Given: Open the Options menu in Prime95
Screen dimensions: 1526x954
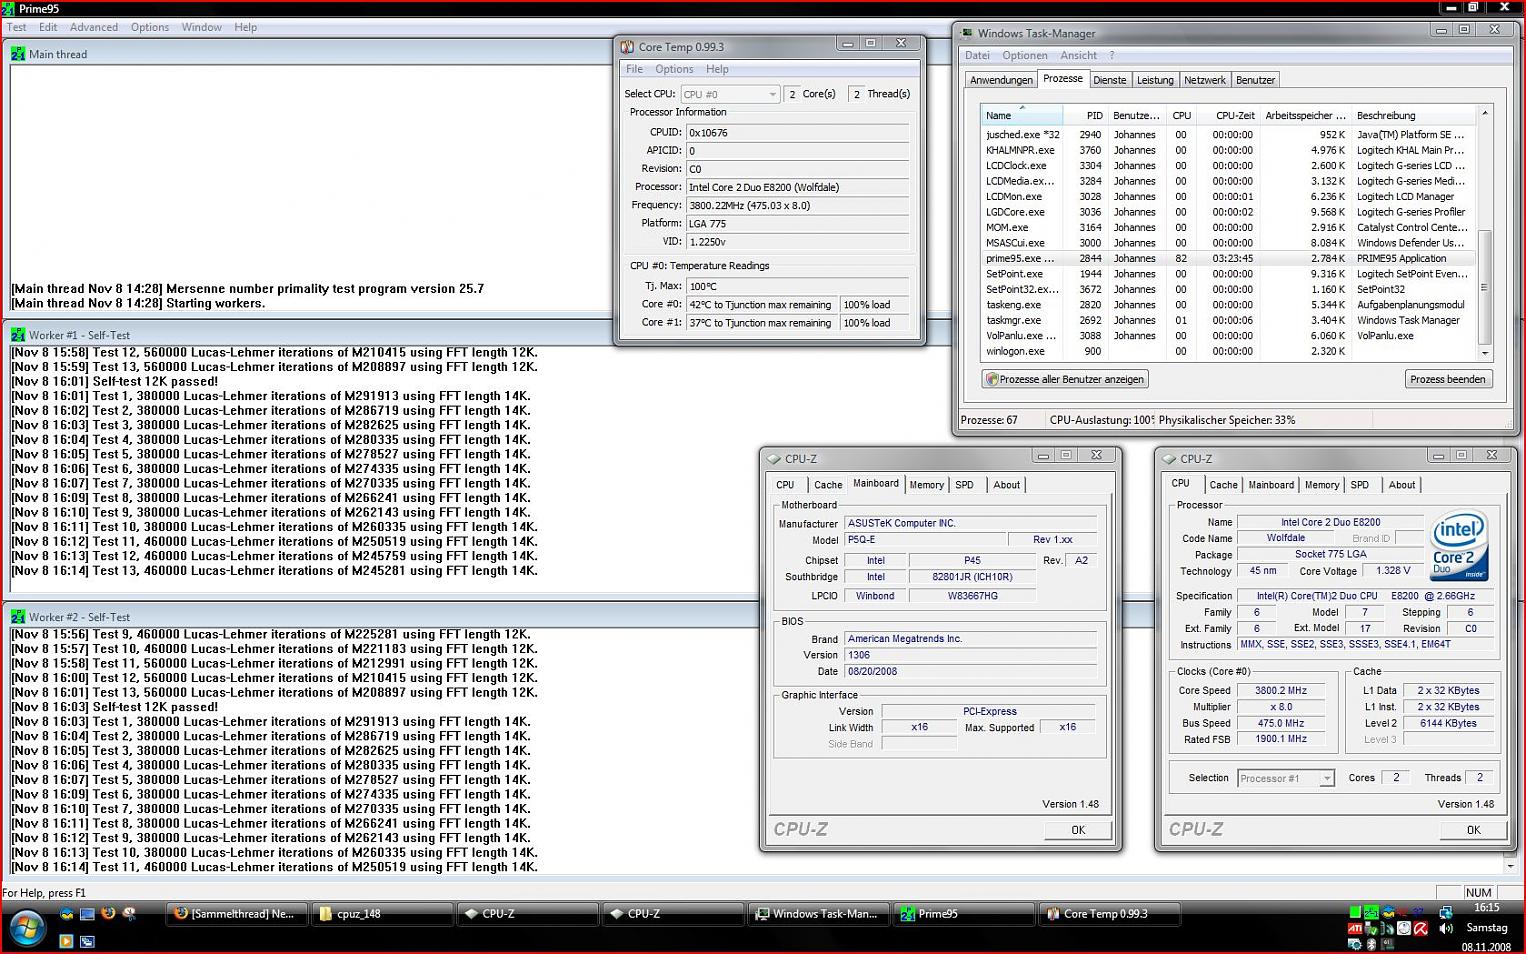Looking at the screenshot, I should (x=150, y=27).
